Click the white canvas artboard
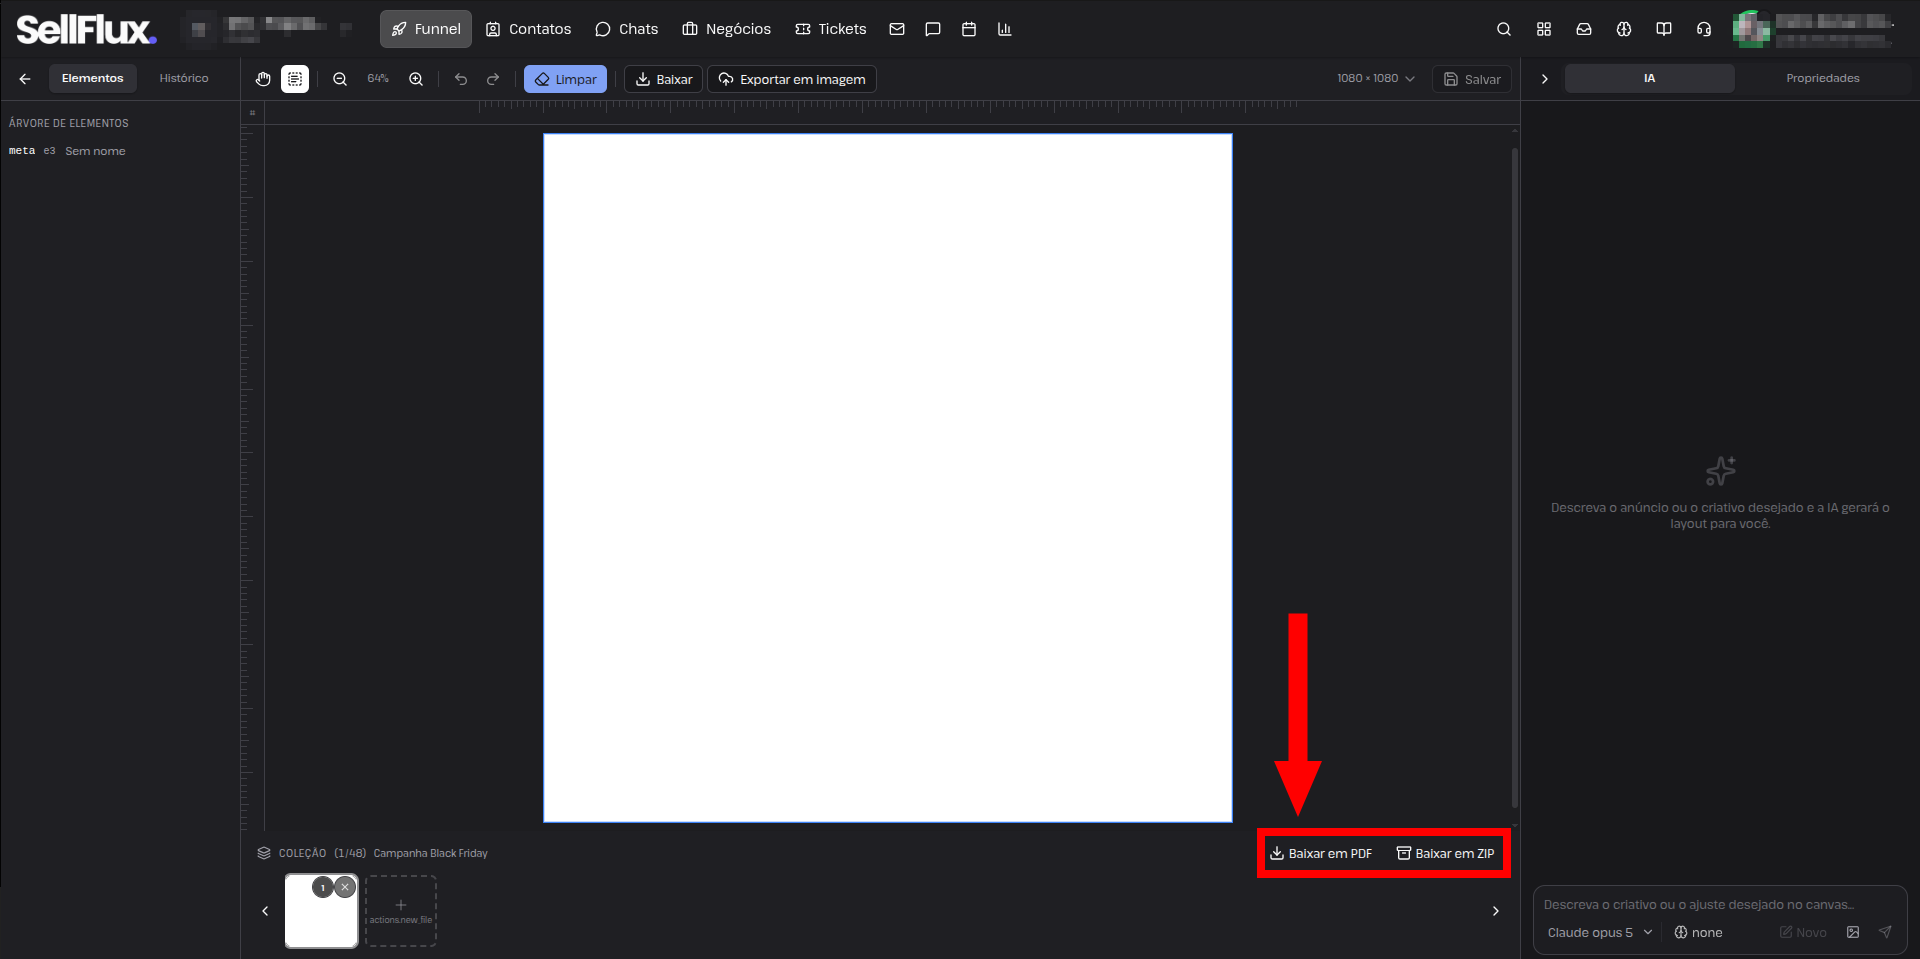 888,478
